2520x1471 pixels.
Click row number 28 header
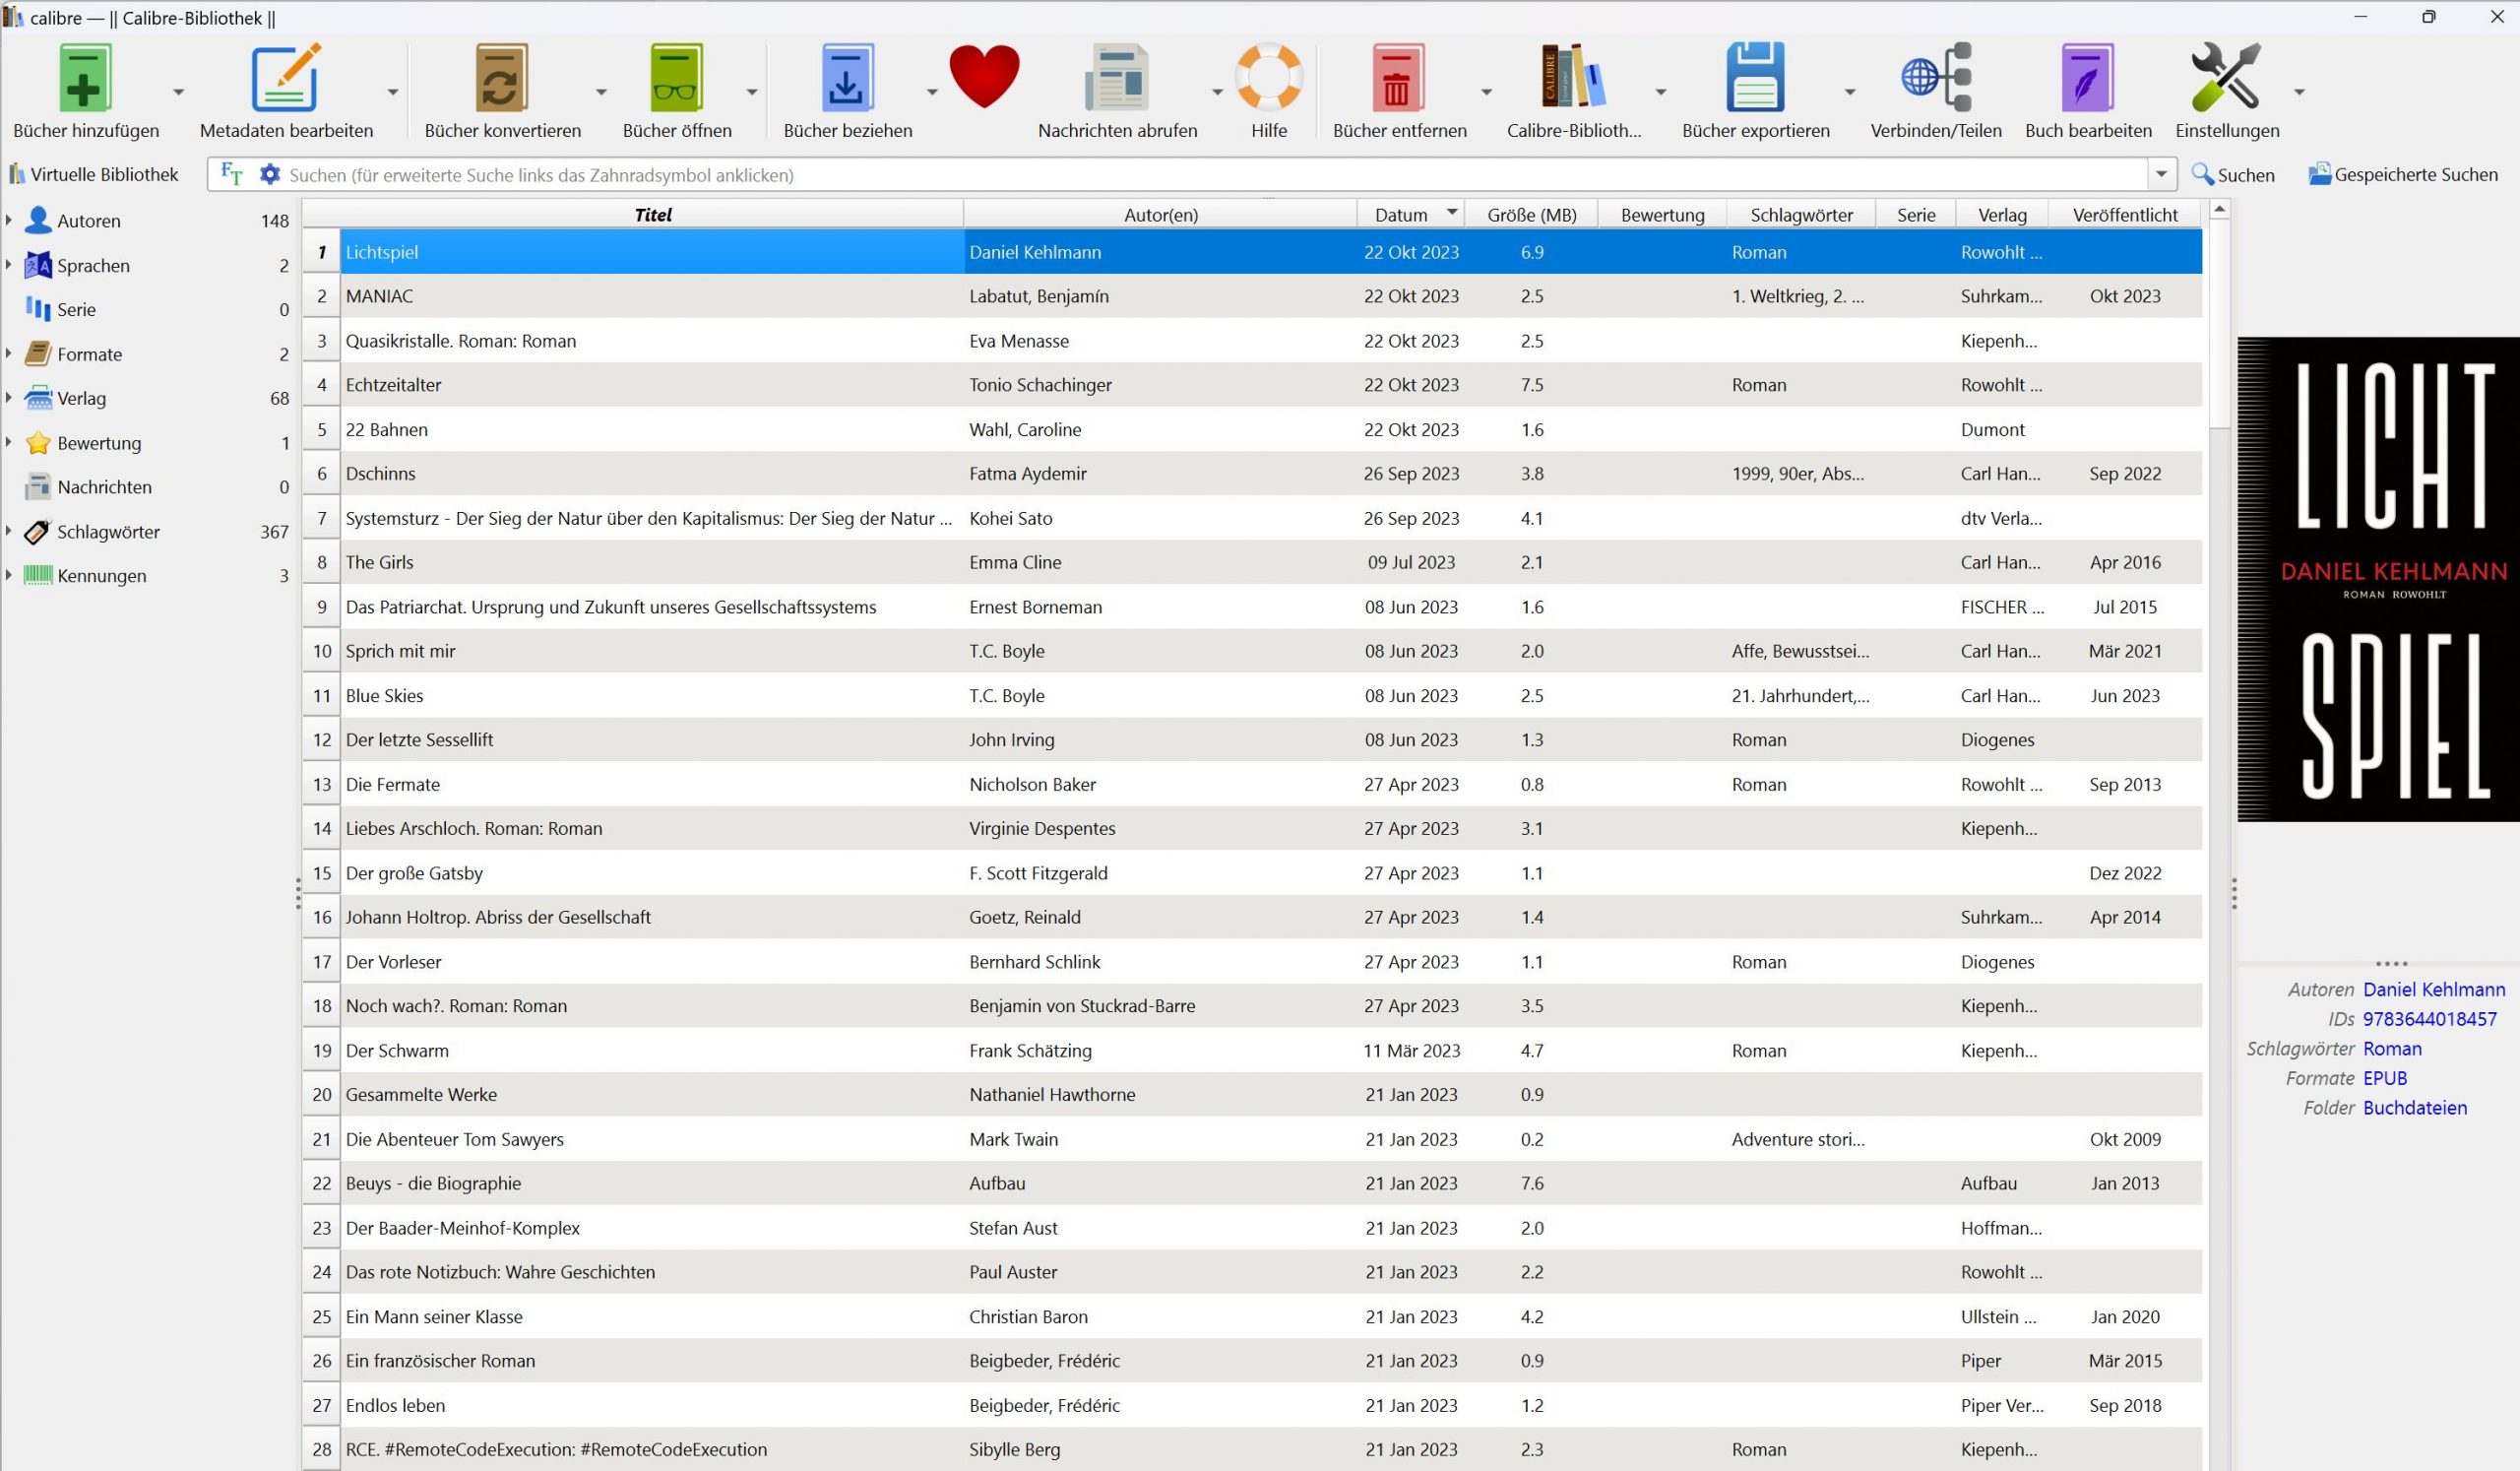pyautogui.click(x=321, y=1449)
